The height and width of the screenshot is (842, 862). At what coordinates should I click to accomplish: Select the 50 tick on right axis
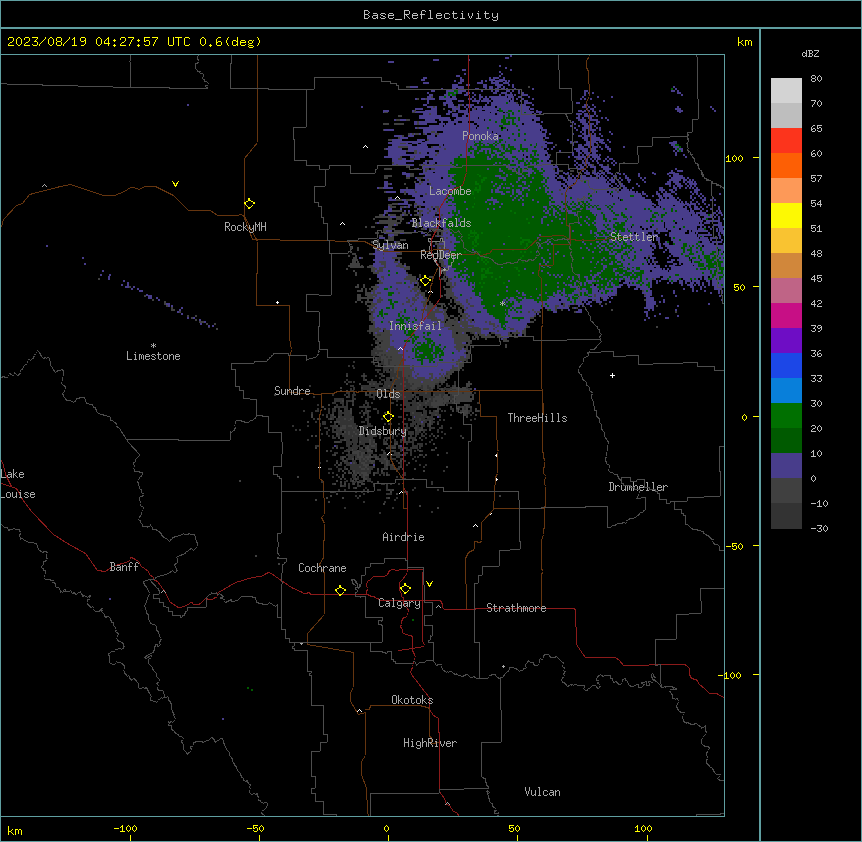(x=739, y=287)
